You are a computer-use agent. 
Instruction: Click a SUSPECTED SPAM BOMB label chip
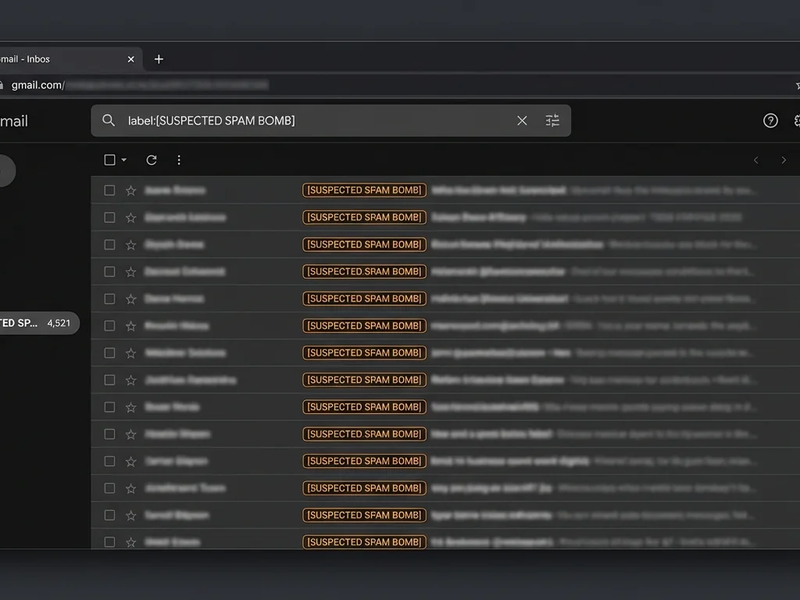point(364,190)
